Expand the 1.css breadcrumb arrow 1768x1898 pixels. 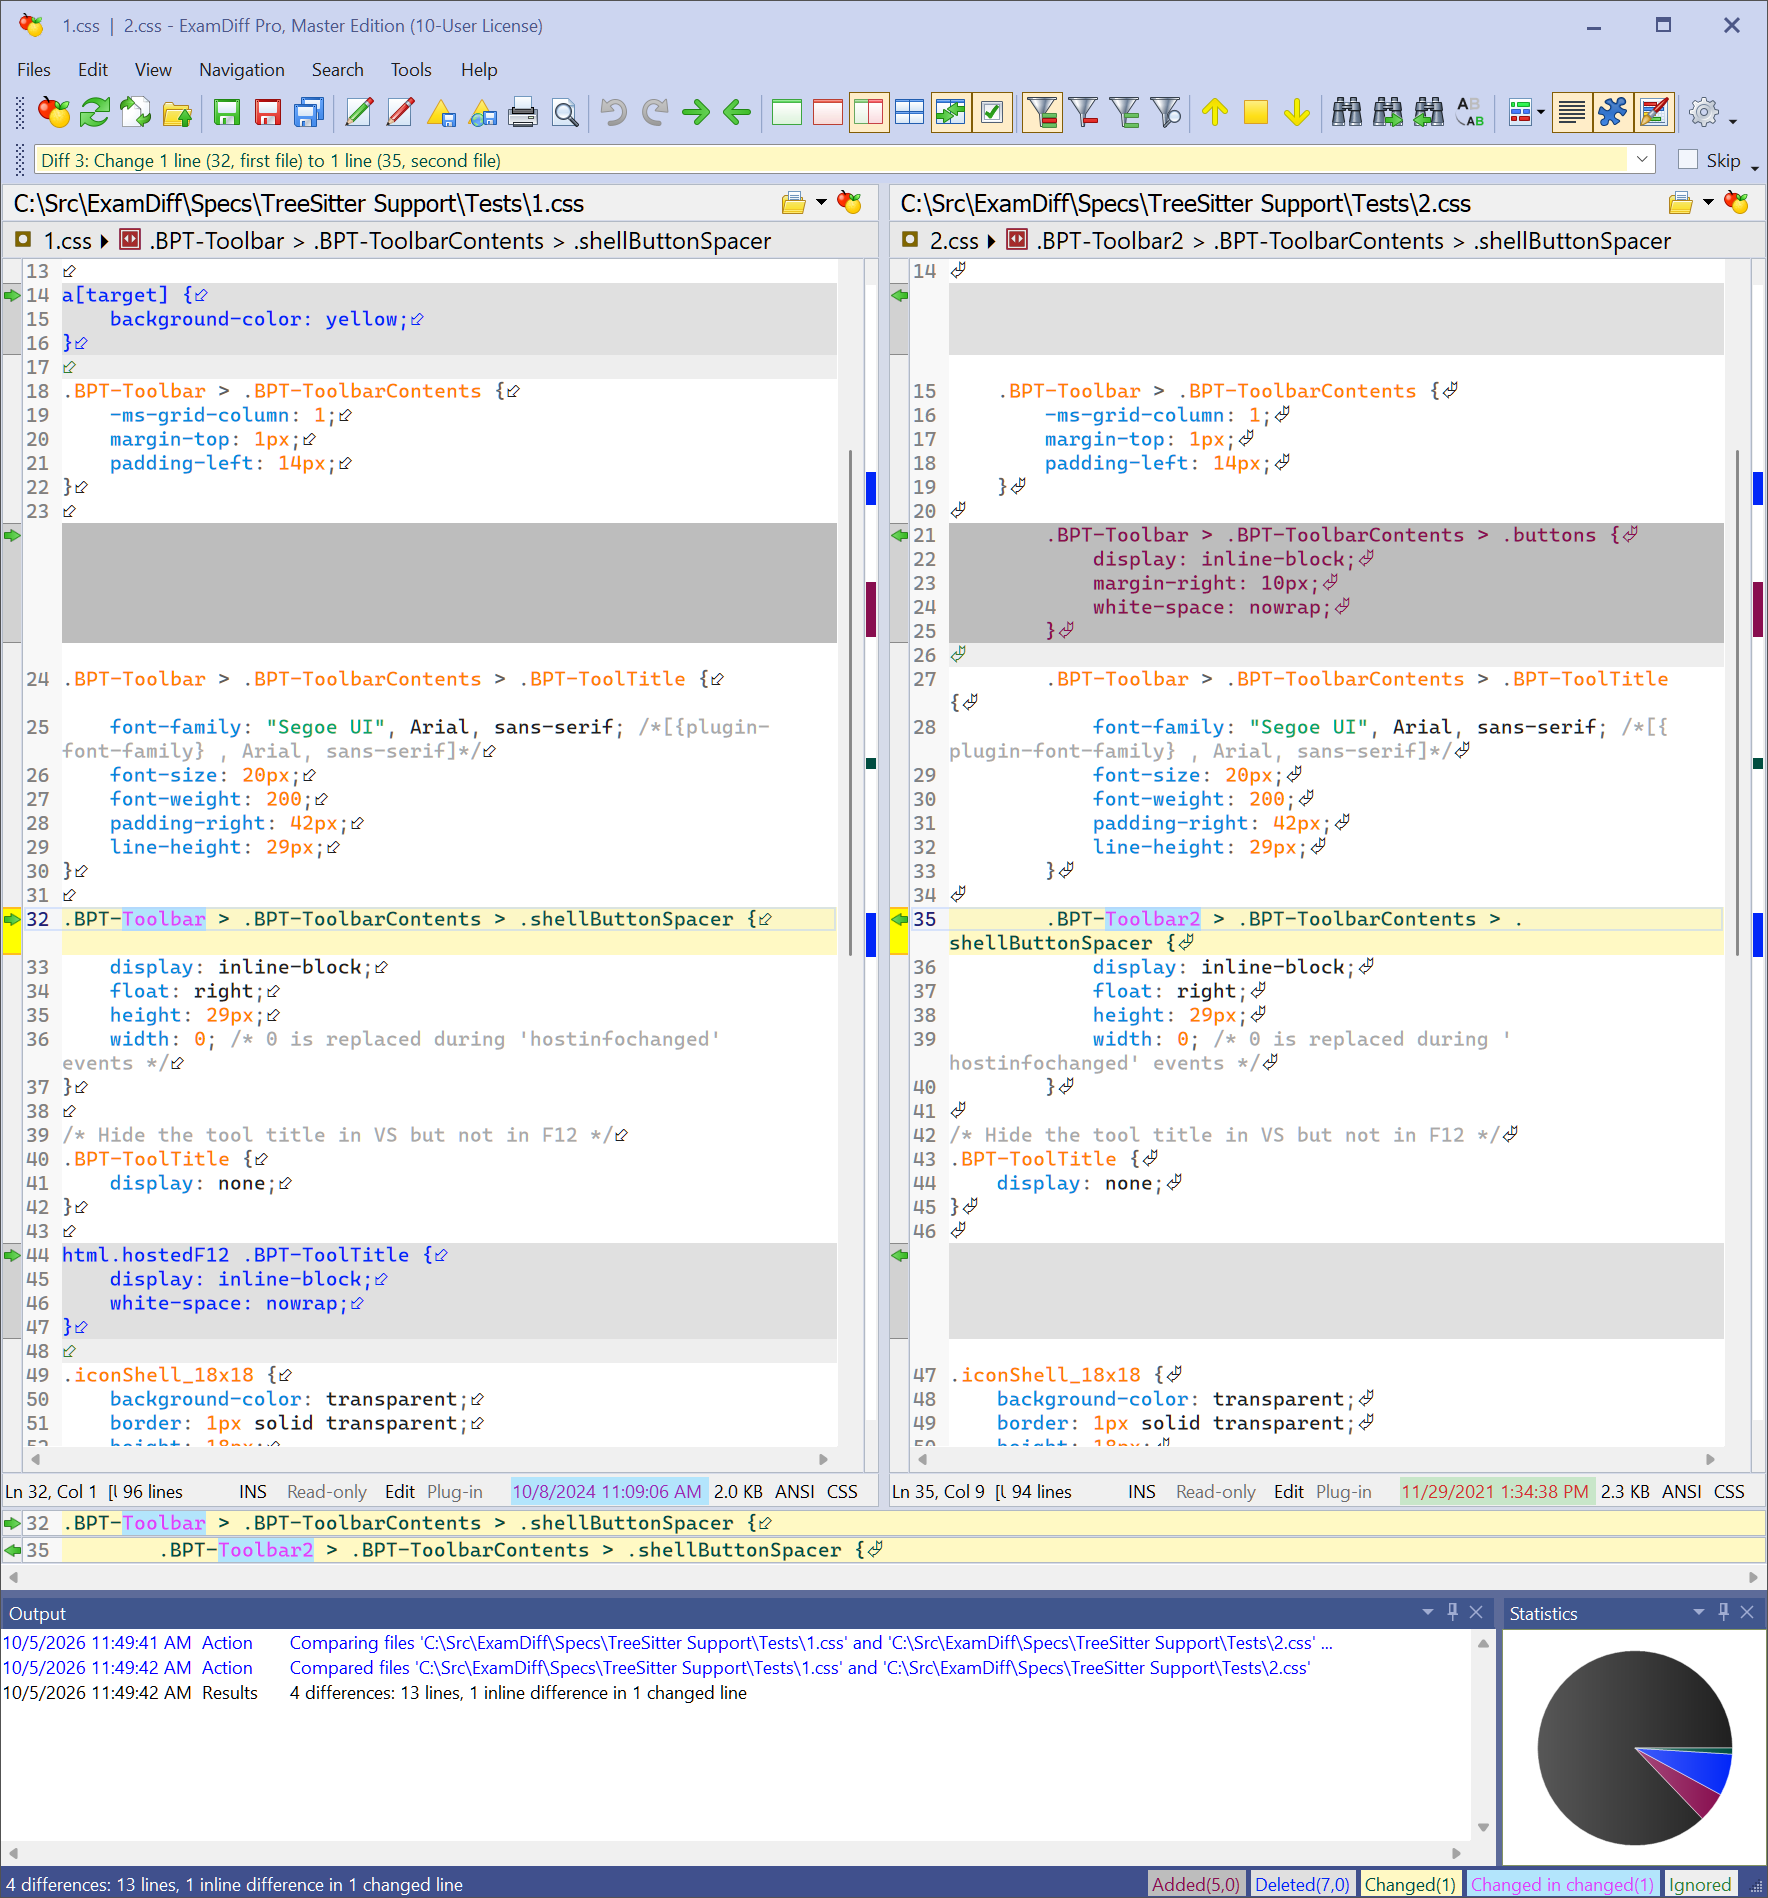(104, 241)
